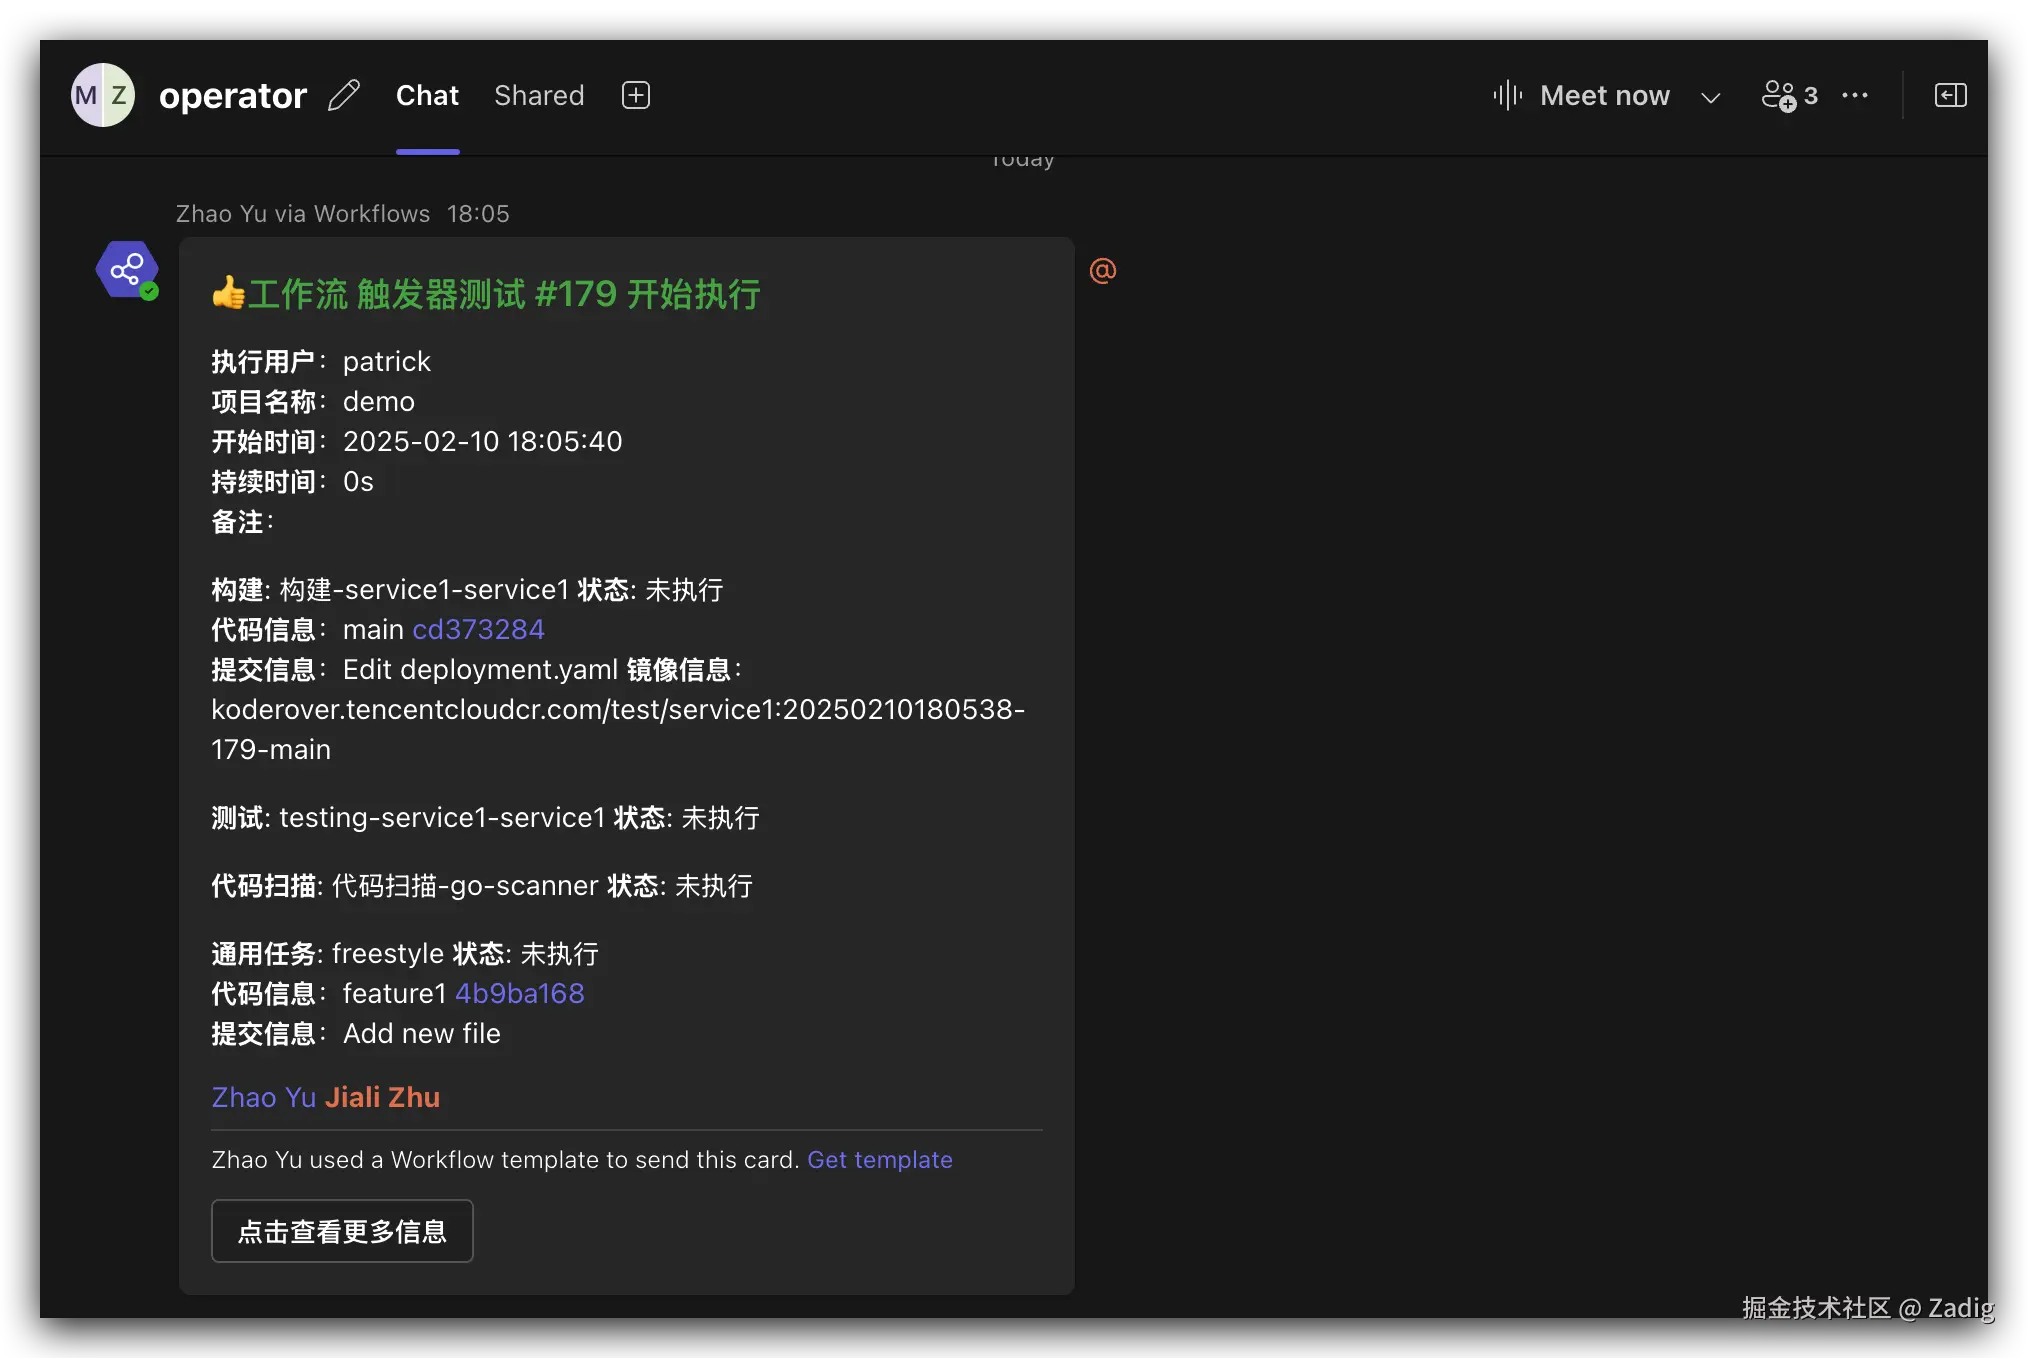The image size is (2028, 1358).
Task: Switch to the Shared tab
Action: click(x=539, y=96)
